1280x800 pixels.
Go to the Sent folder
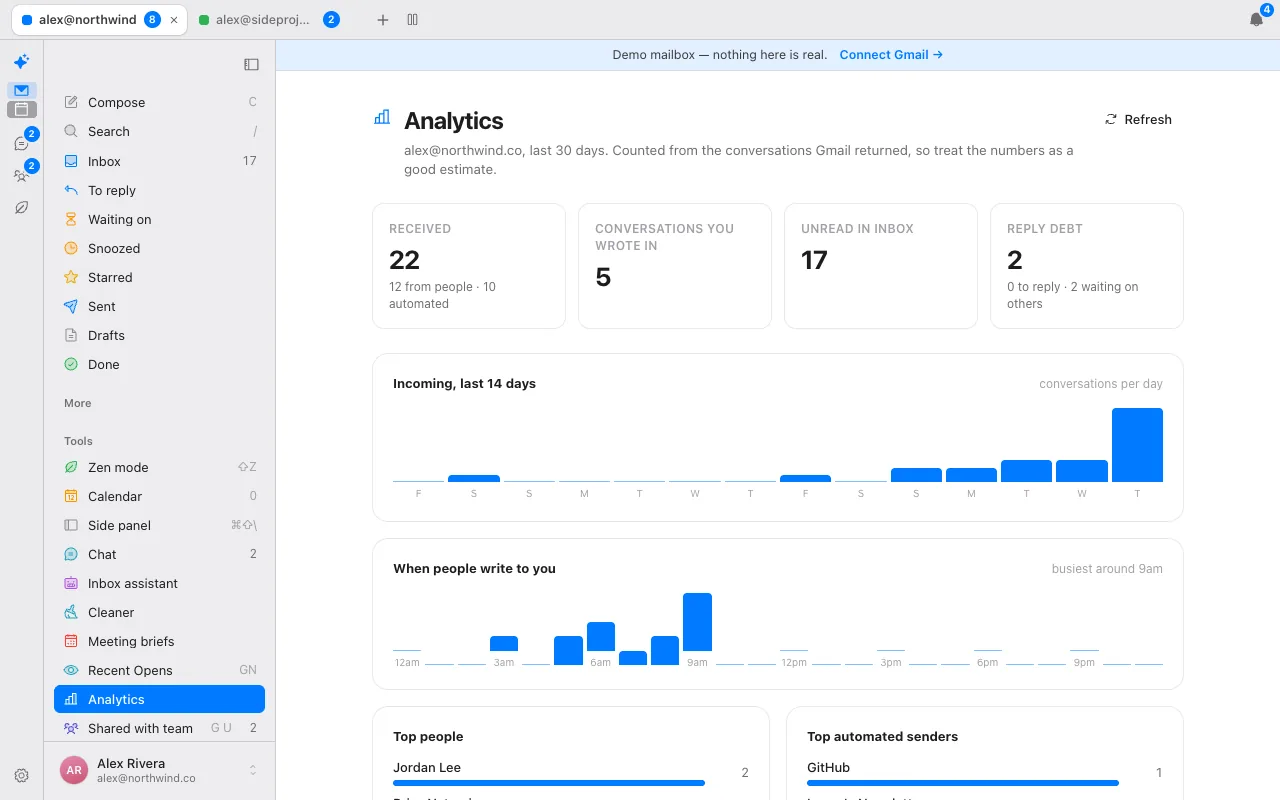160,306
